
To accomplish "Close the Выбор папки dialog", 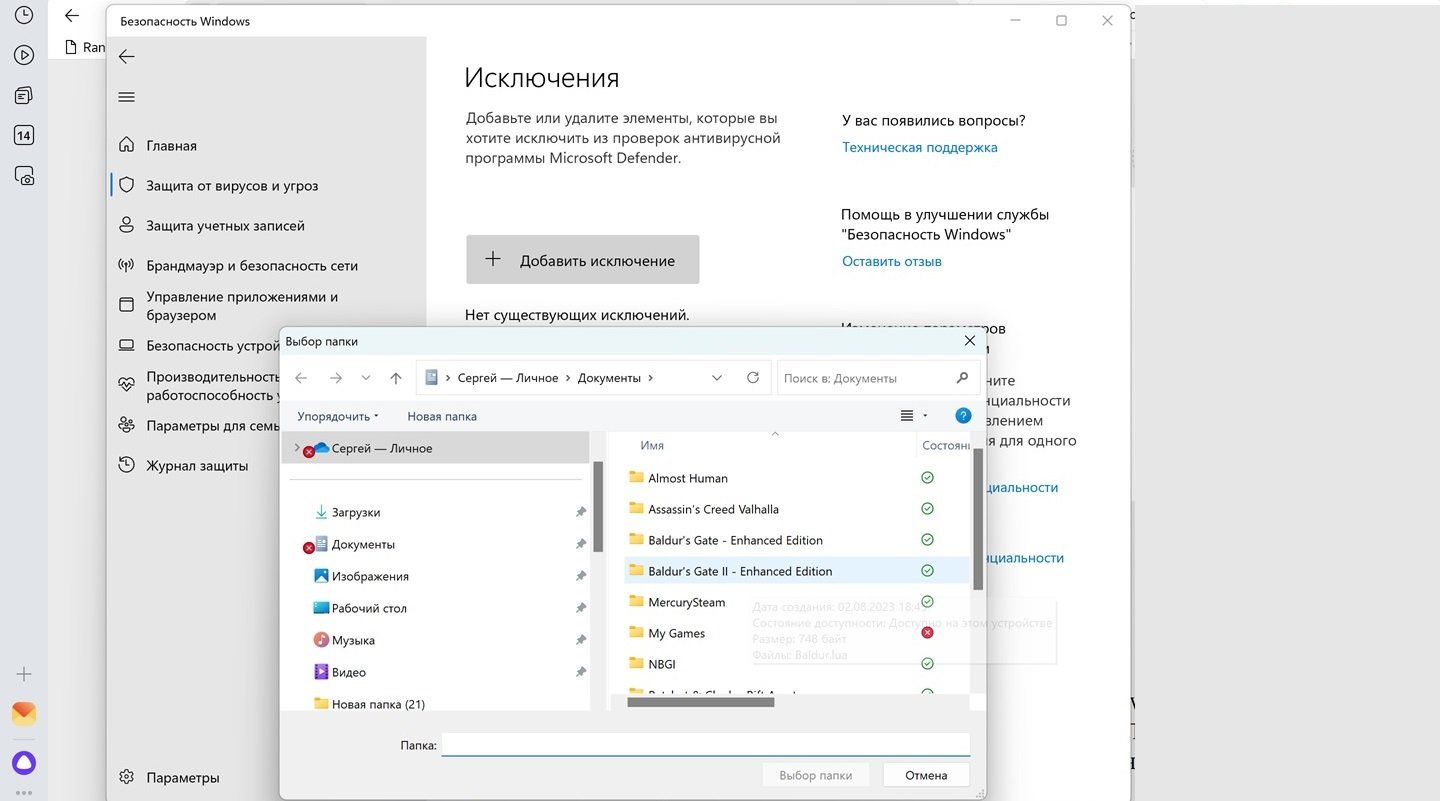I will (969, 341).
